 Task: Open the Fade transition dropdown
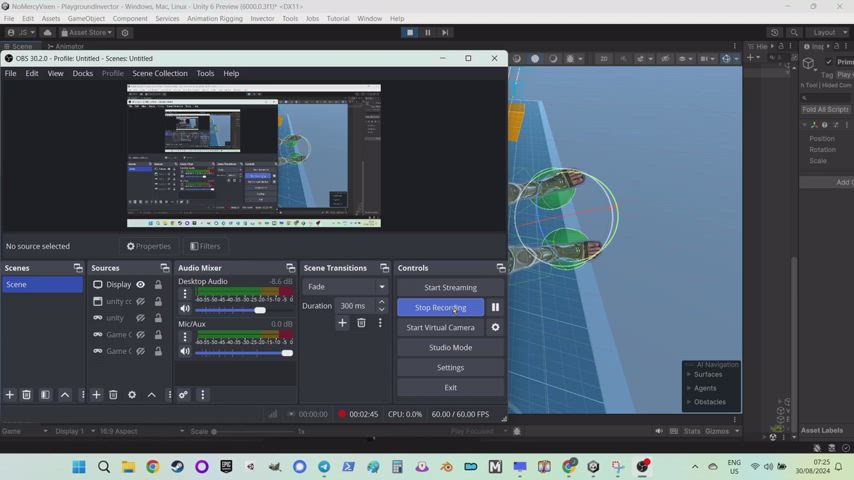[345, 287]
